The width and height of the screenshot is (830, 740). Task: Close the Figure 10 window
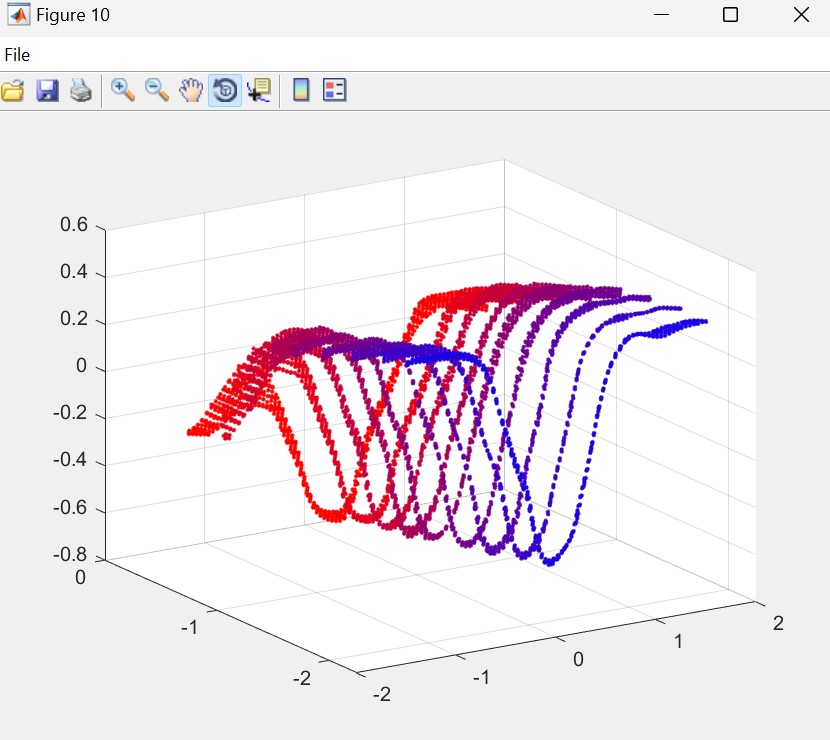(800, 15)
